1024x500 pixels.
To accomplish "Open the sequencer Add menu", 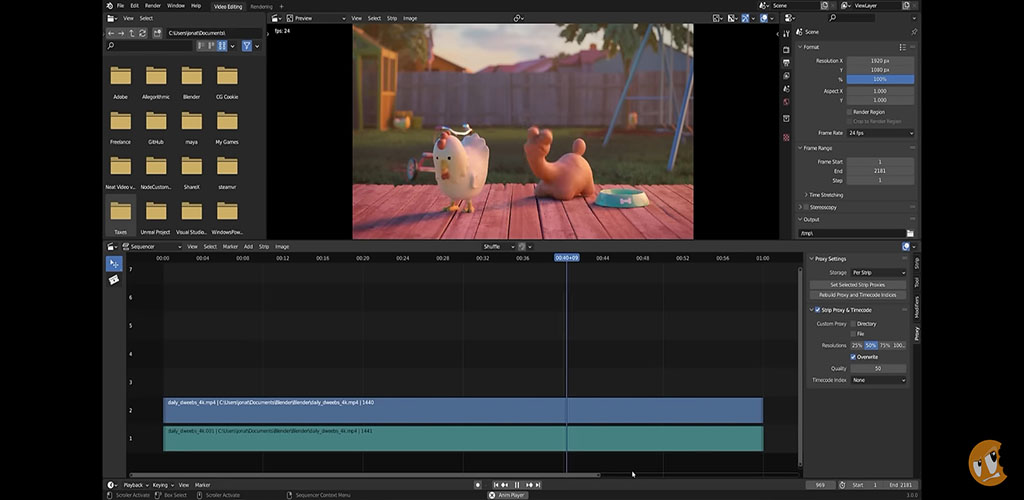I will click(248, 247).
